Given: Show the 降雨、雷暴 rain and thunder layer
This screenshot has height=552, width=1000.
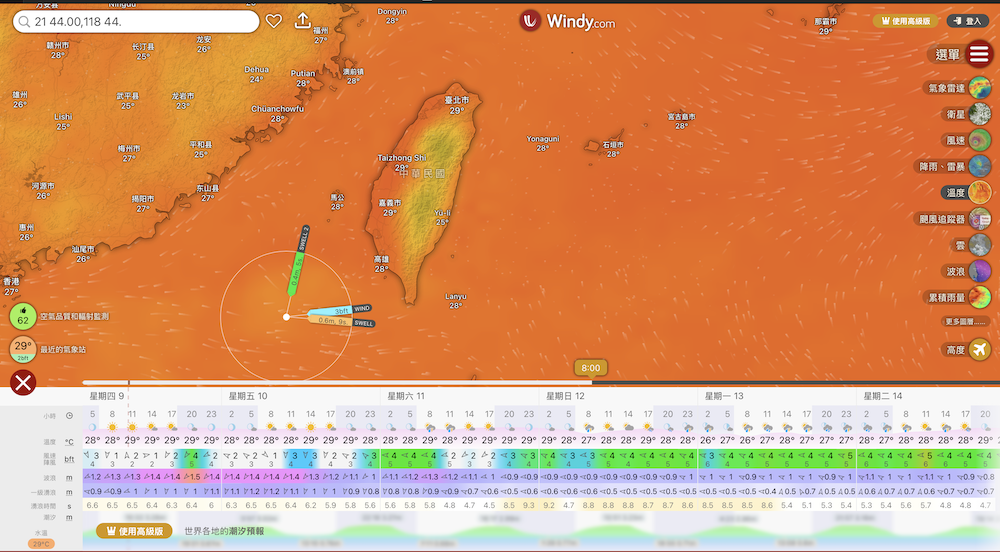Looking at the screenshot, I should pos(979,166).
